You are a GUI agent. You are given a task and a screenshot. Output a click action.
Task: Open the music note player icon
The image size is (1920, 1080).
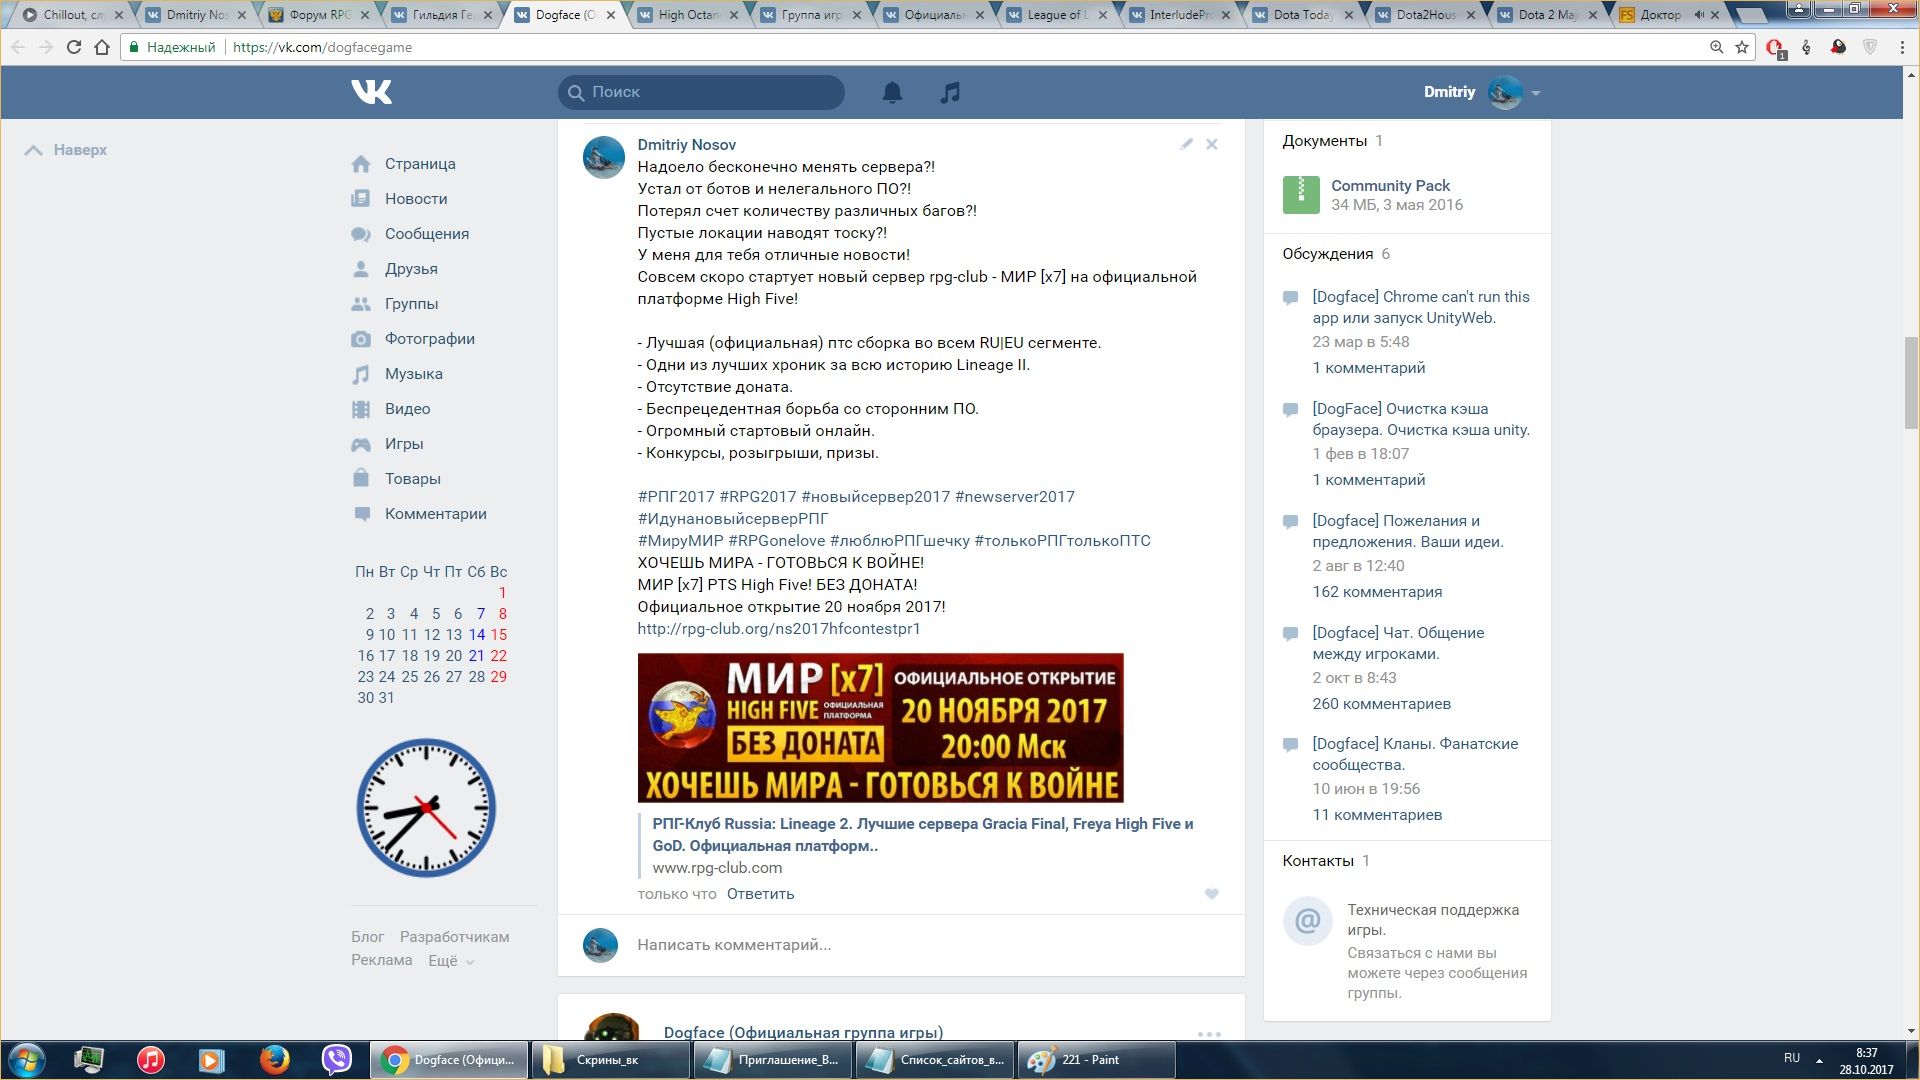point(950,92)
